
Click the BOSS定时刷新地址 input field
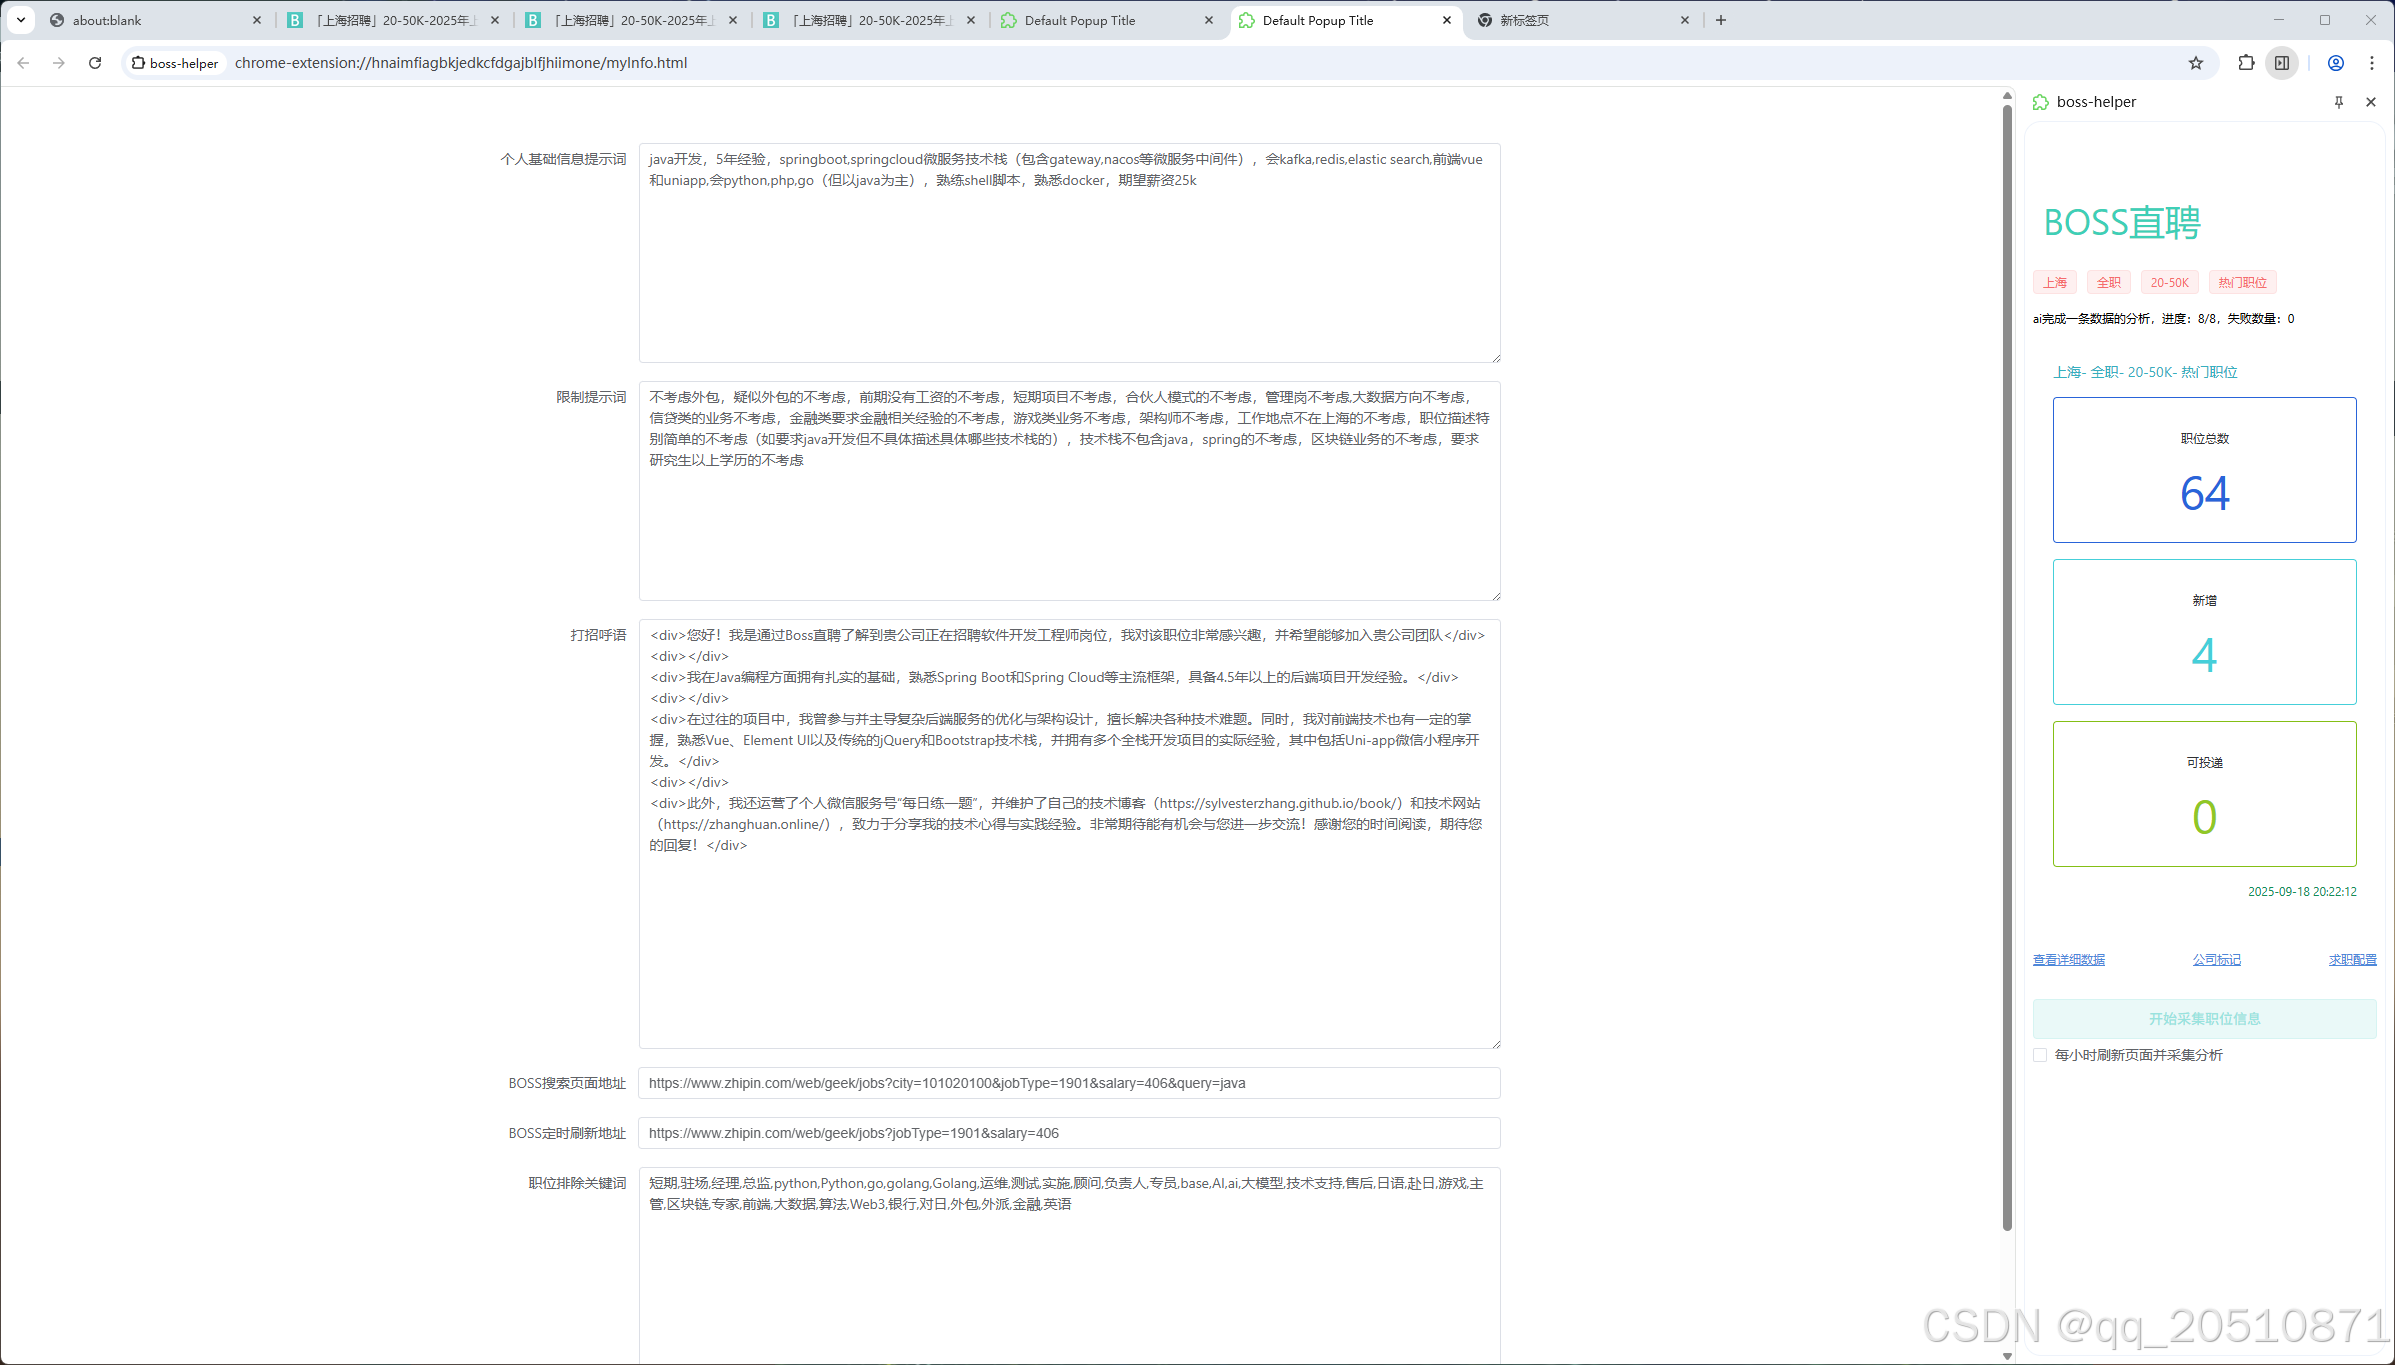1069,1133
